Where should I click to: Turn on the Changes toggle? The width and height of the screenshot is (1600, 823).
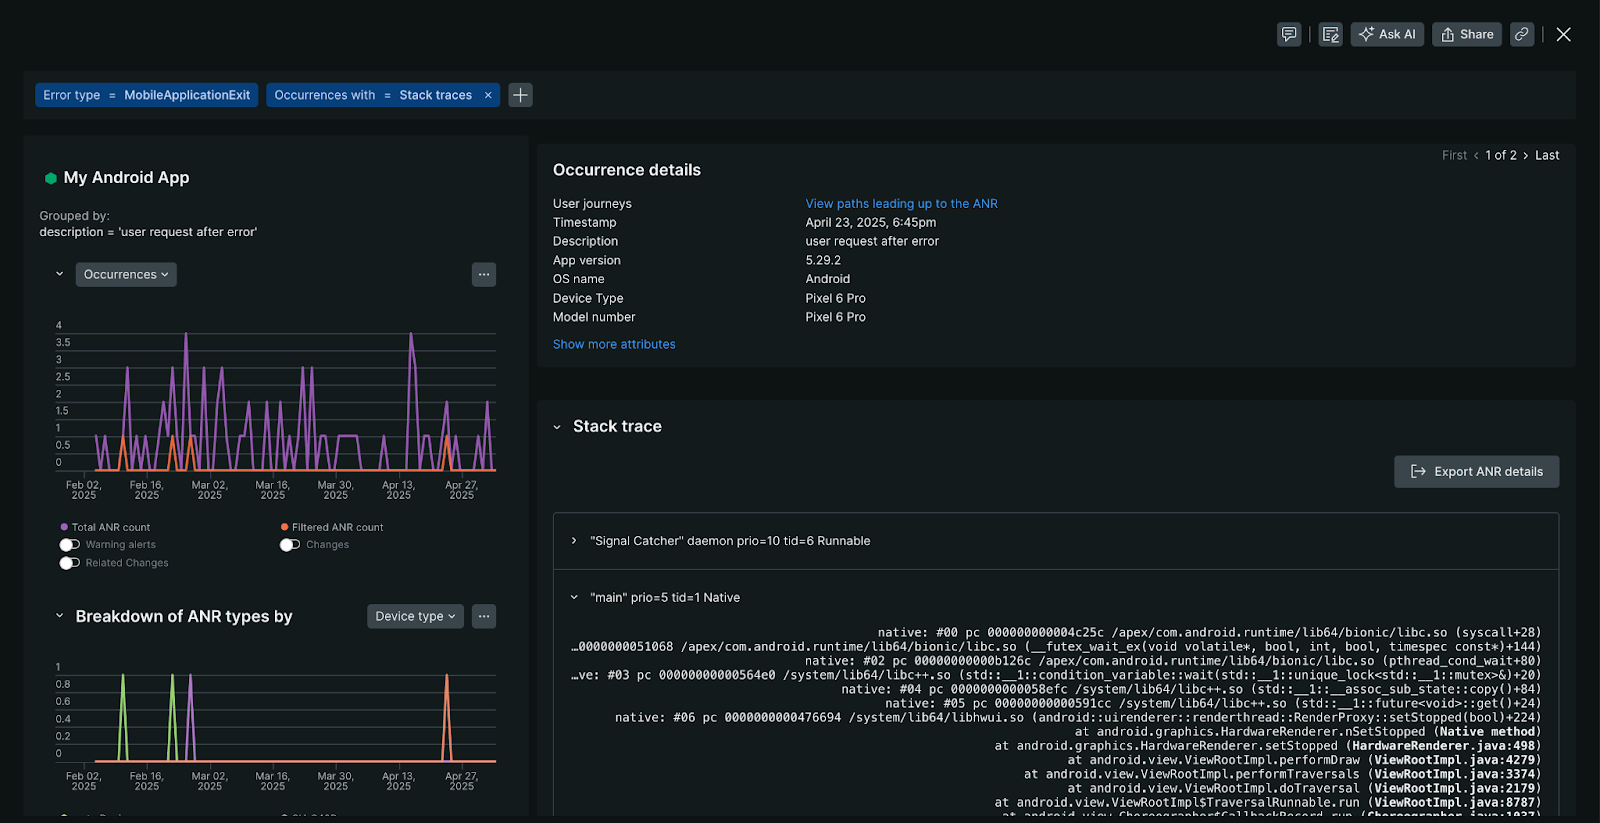click(x=290, y=545)
